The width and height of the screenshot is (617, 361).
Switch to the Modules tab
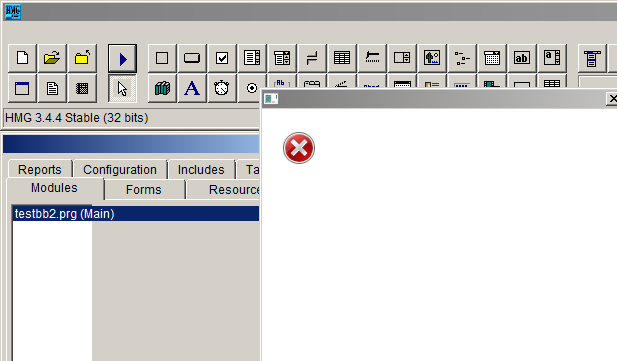pyautogui.click(x=54, y=188)
